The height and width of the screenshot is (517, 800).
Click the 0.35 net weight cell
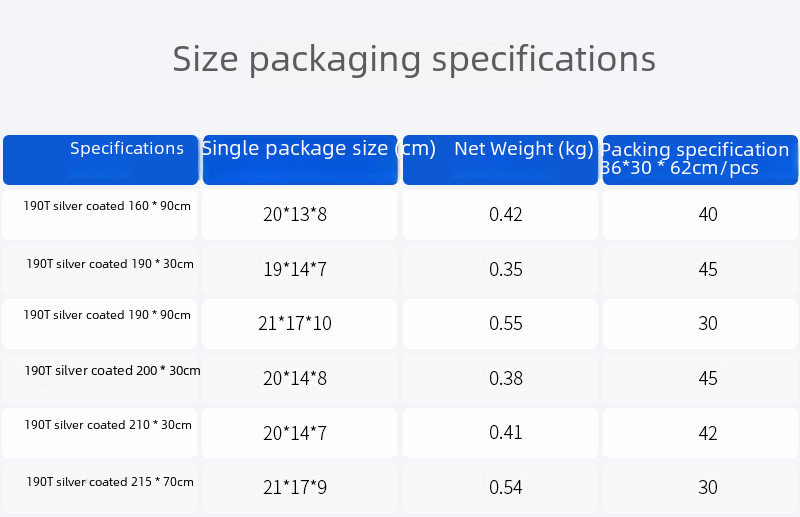pyautogui.click(x=506, y=270)
